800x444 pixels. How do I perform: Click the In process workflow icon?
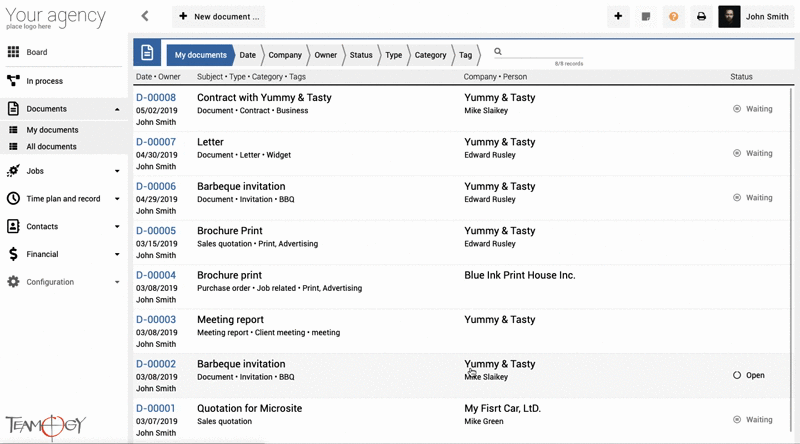tap(13, 81)
